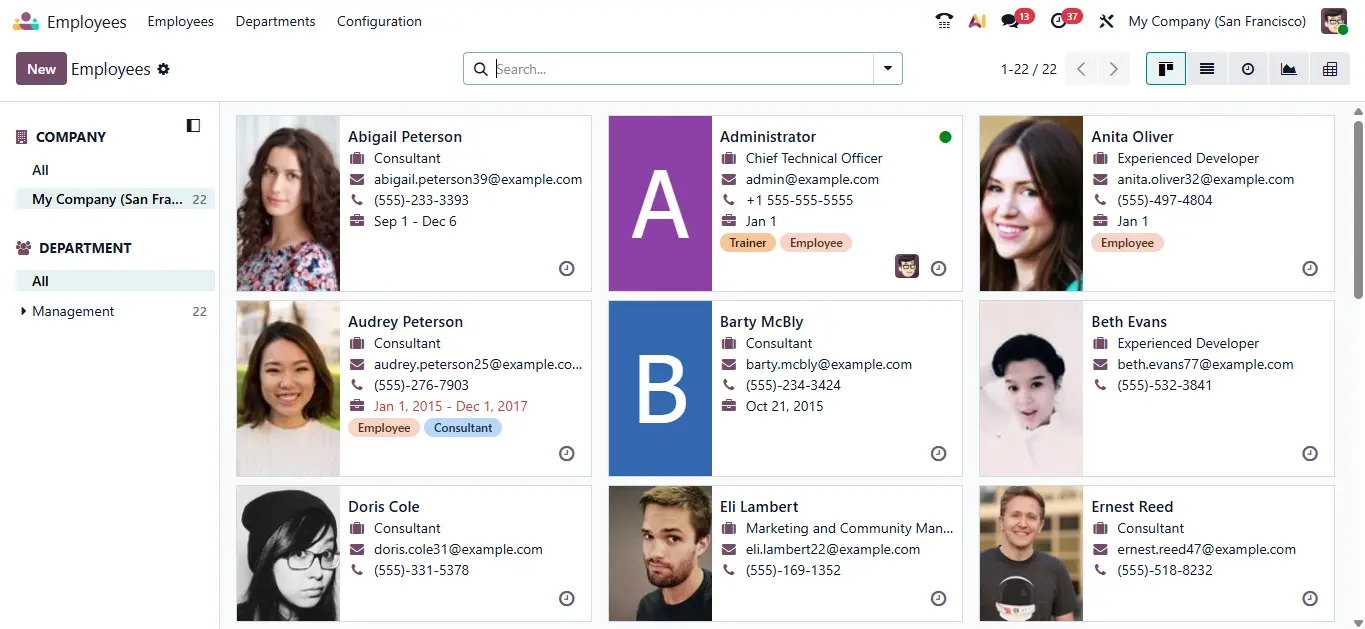Image resolution: width=1365 pixels, height=629 pixels.
Task: Open Doris Cole's name
Action: (x=384, y=507)
